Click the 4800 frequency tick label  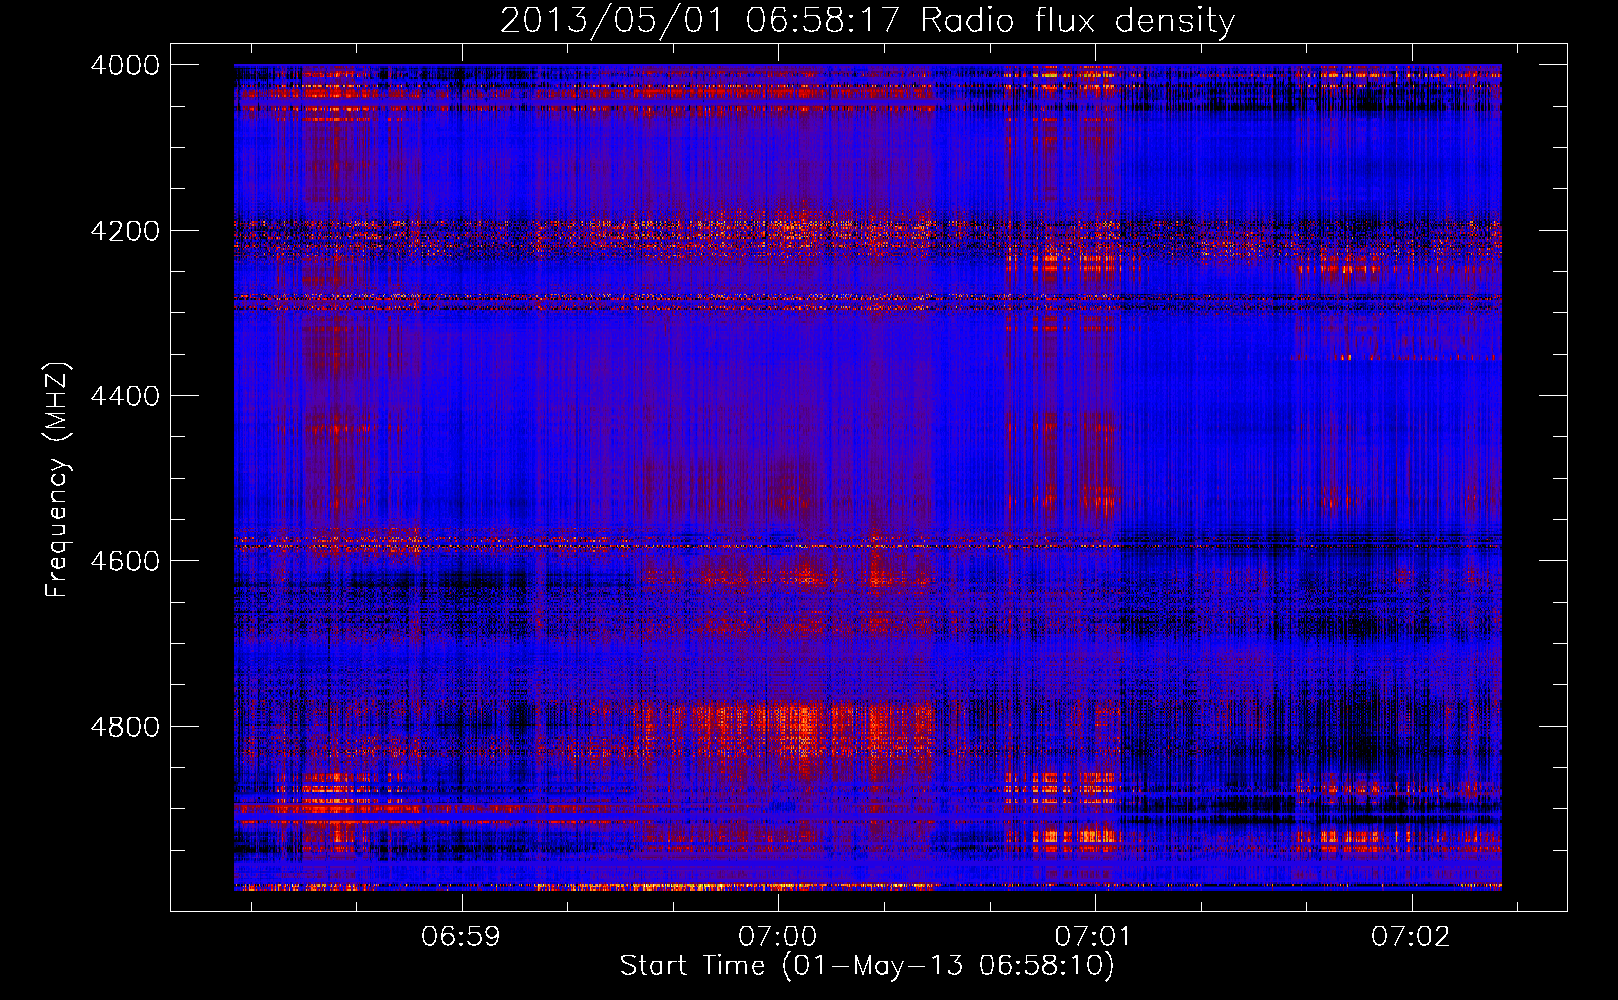[x=125, y=727]
